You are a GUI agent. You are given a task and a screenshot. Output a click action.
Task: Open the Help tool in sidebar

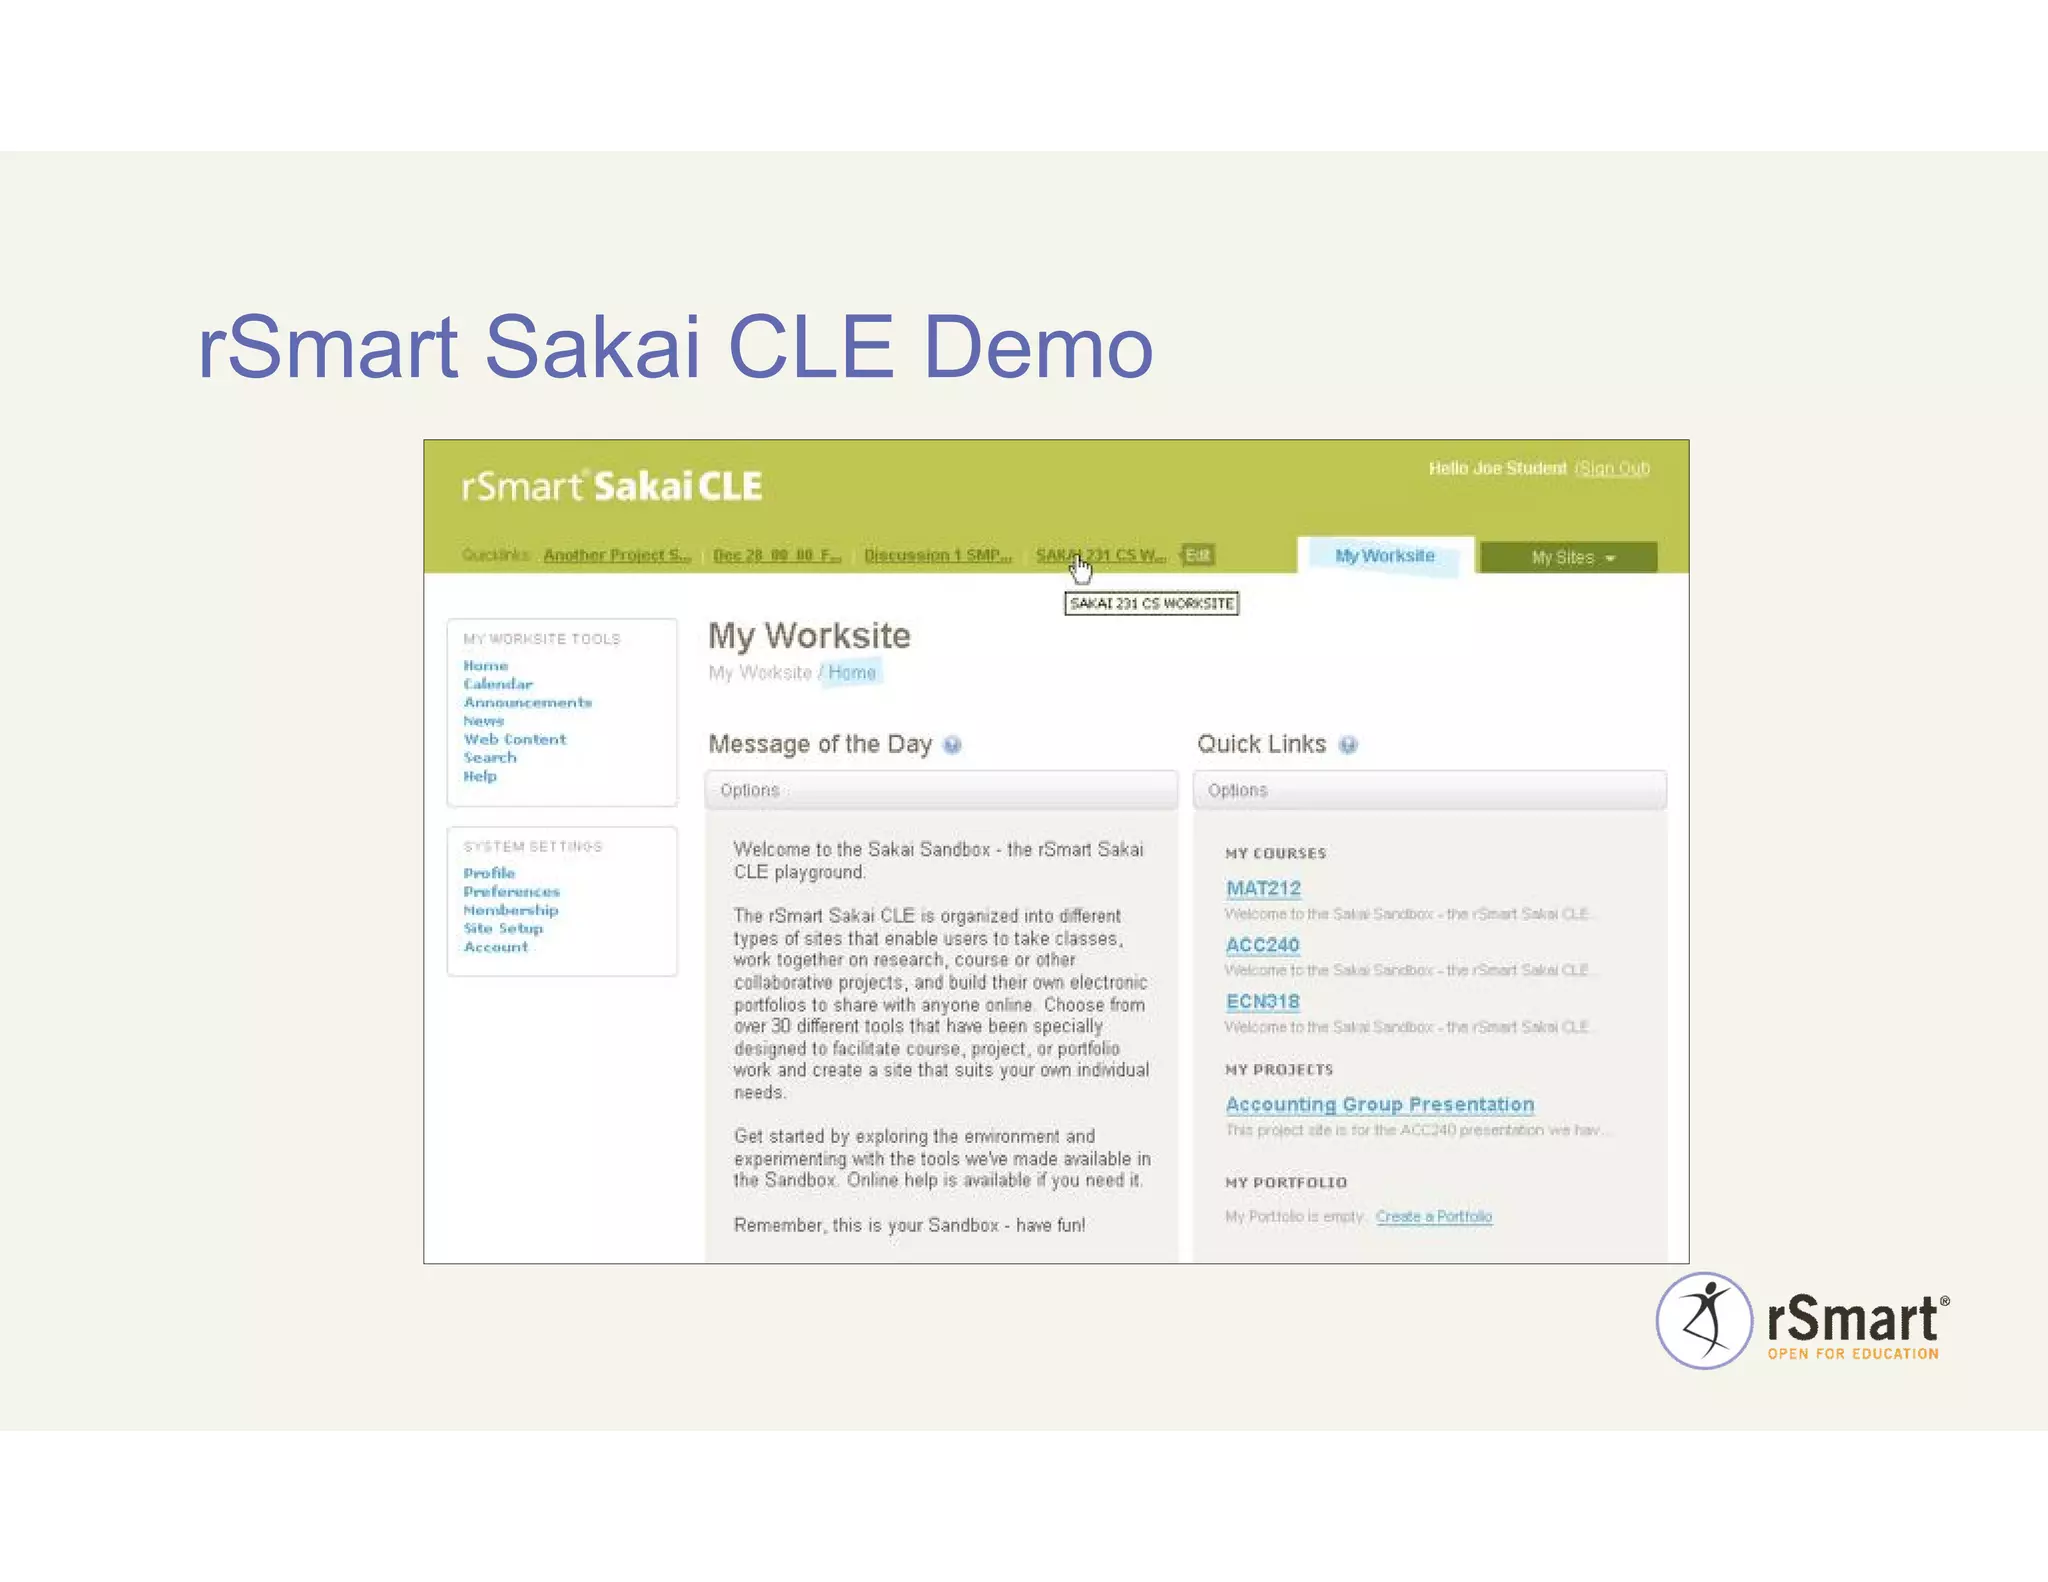(480, 776)
